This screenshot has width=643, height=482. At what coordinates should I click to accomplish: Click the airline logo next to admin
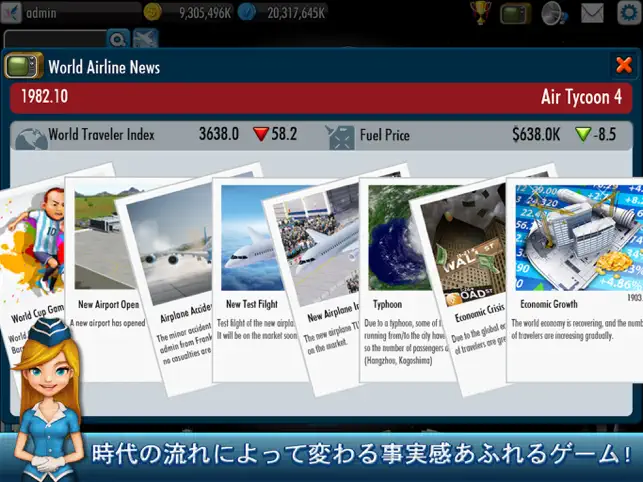11,13
